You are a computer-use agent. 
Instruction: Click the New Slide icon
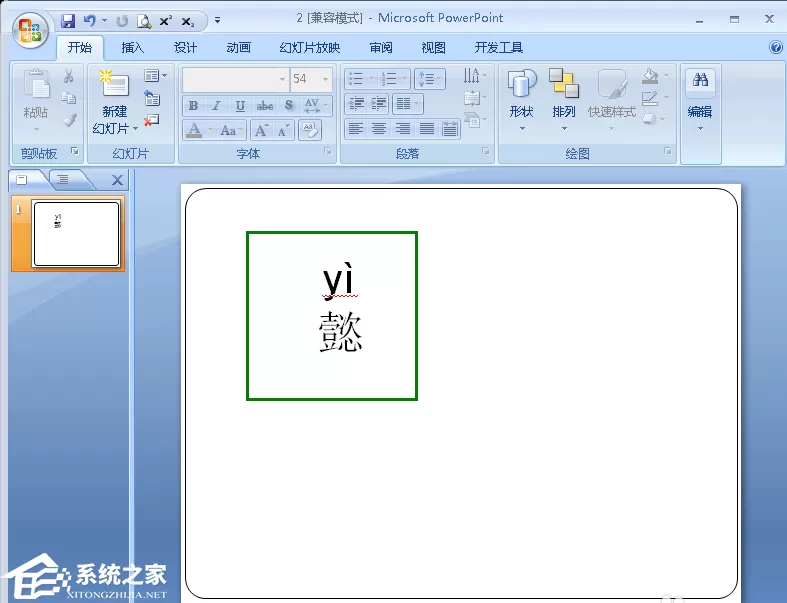pos(114,83)
